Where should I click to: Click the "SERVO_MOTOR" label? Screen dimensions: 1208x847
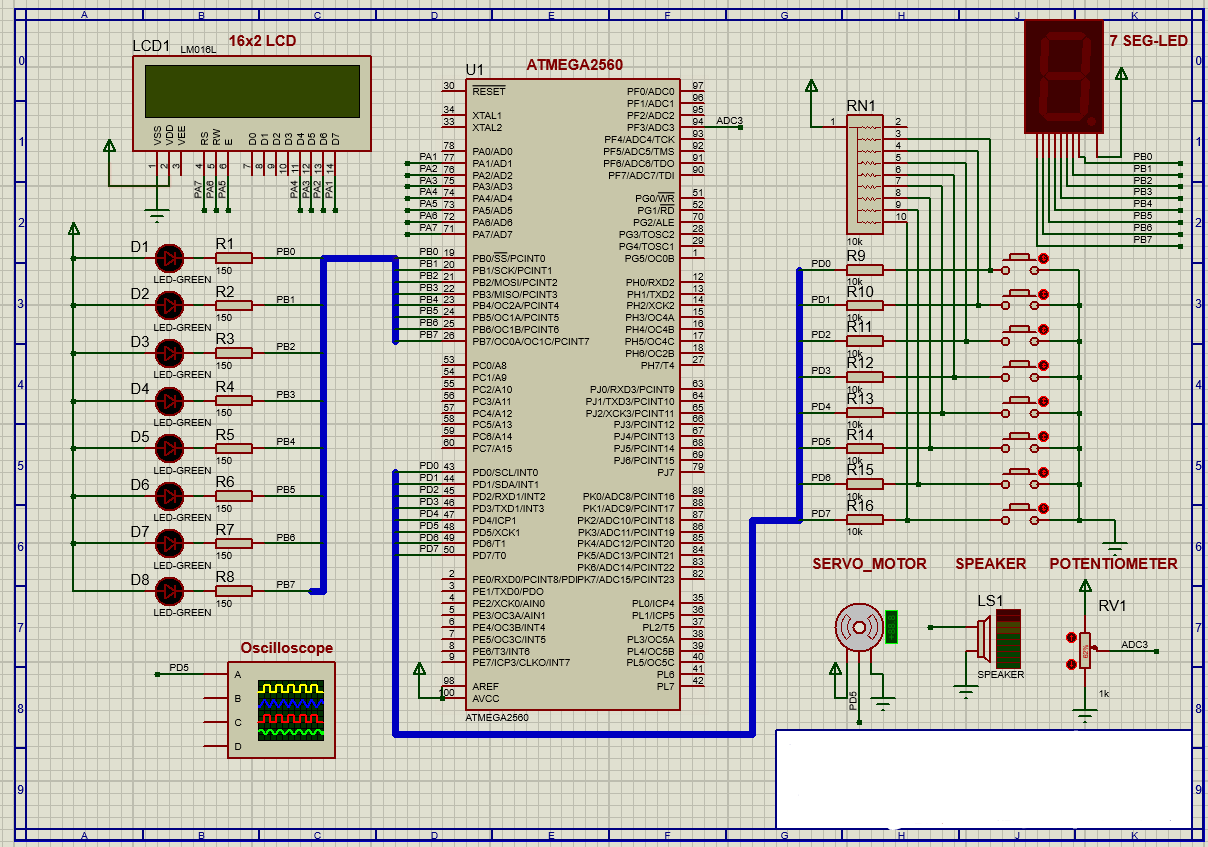click(x=869, y=564)
